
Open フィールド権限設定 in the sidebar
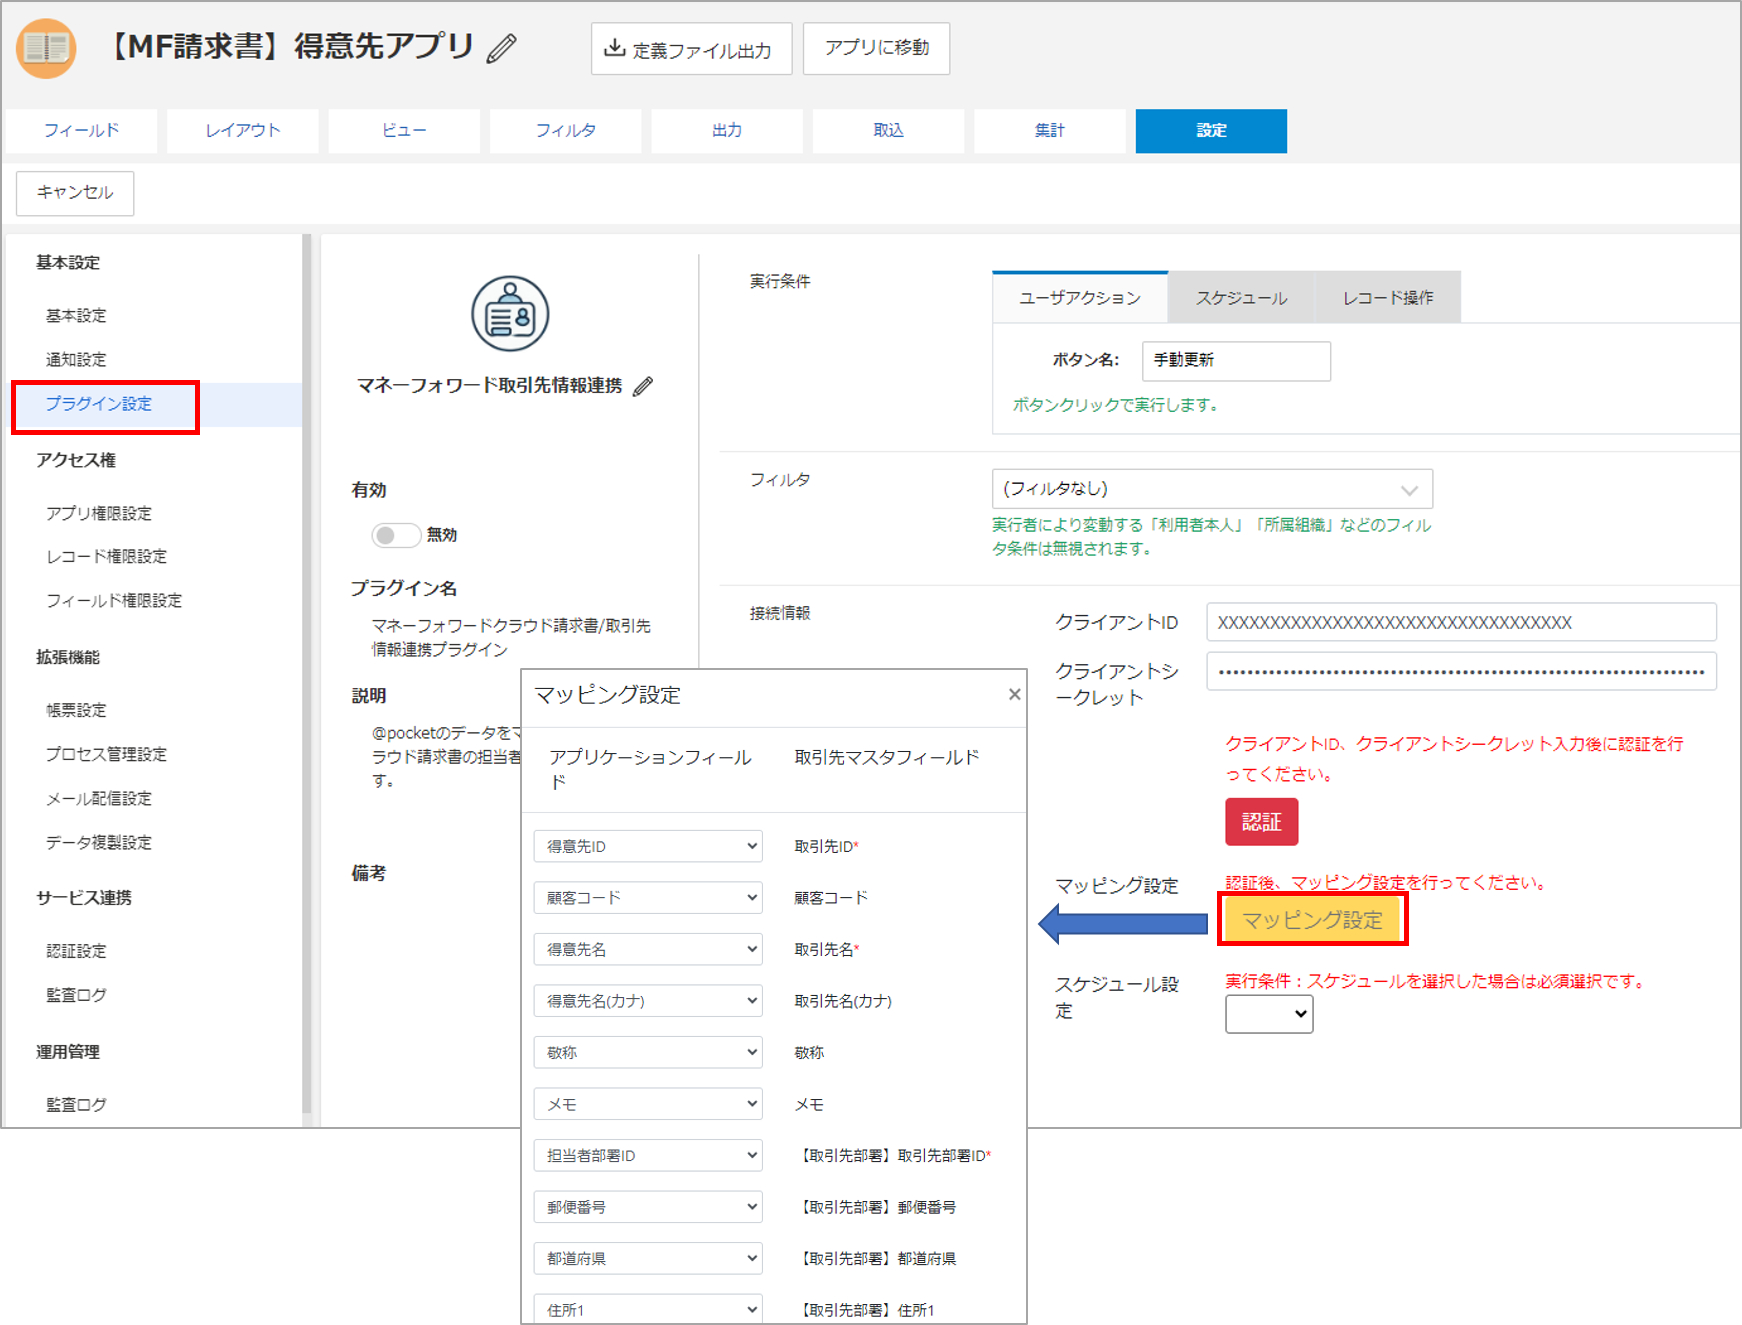(x=114, y=600)
